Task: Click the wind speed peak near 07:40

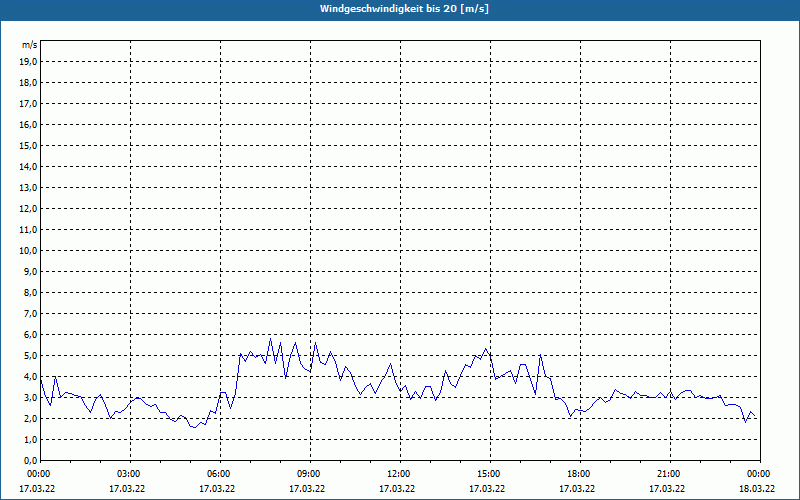Action: (x=270, y=339)
